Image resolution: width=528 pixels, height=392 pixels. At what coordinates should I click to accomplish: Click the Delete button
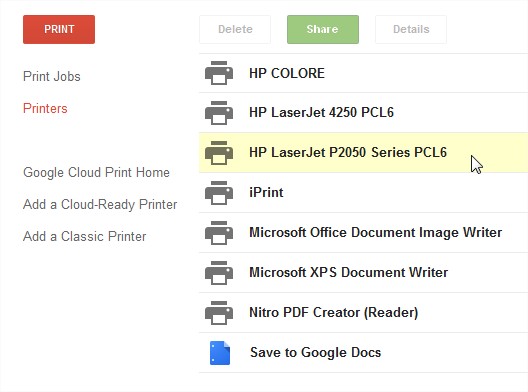tap(235, 29)
